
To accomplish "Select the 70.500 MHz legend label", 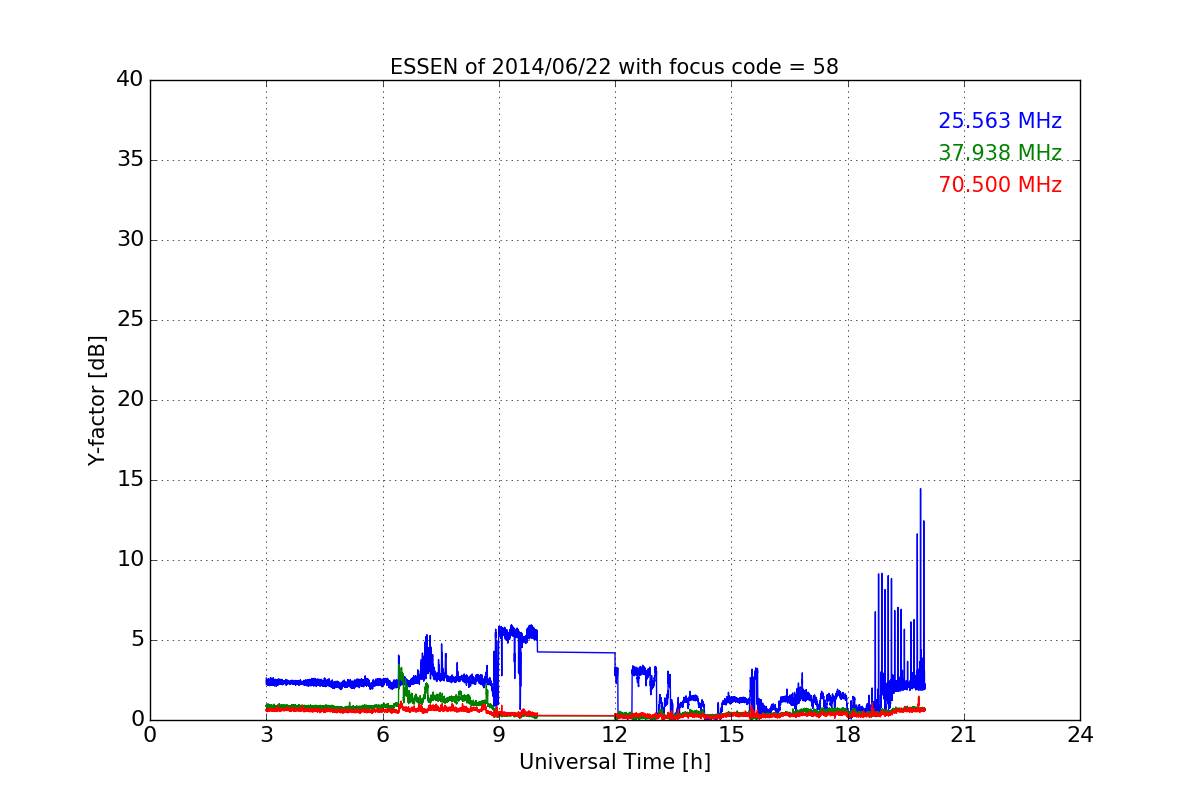I will coord(1000,185).
